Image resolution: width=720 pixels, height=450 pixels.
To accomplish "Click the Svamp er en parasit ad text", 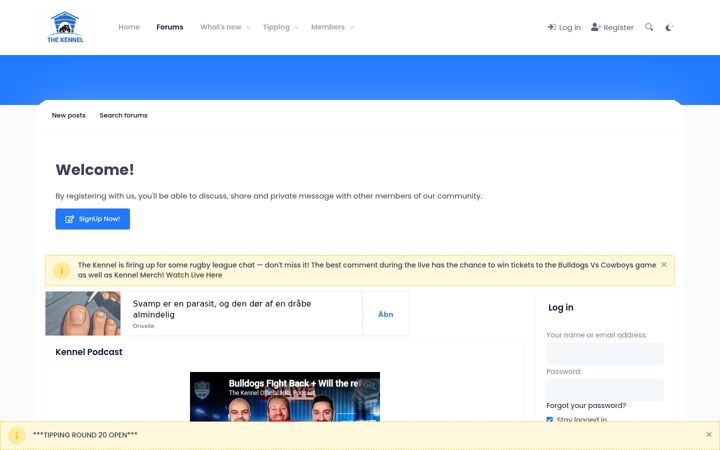I will [x=222, y=309].
